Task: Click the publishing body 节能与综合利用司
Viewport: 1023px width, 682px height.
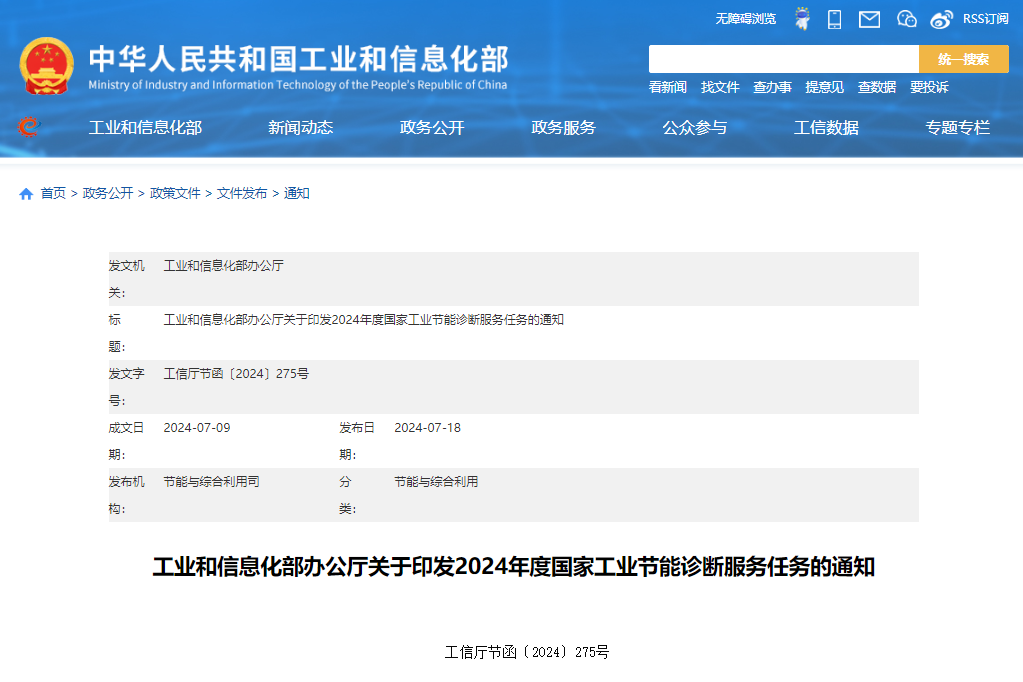Action: [x=211, y=482]
